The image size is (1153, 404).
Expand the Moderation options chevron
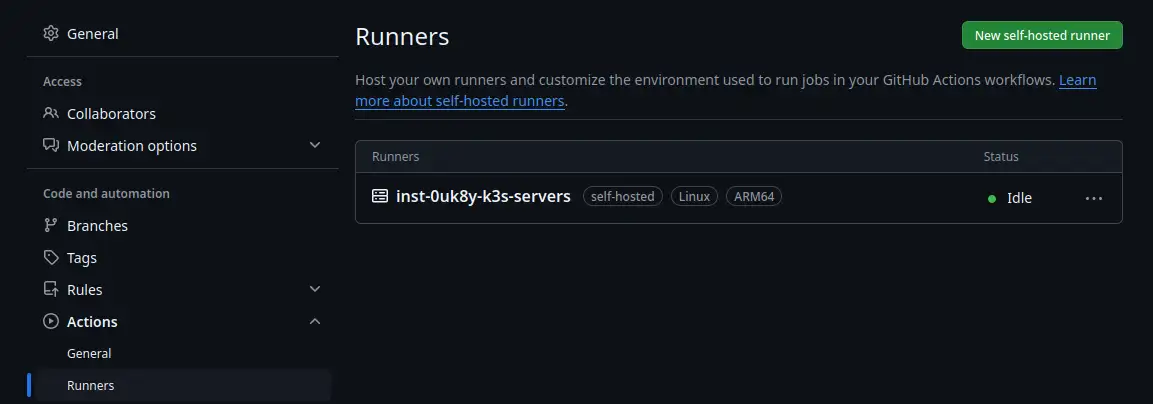(315, 145)
